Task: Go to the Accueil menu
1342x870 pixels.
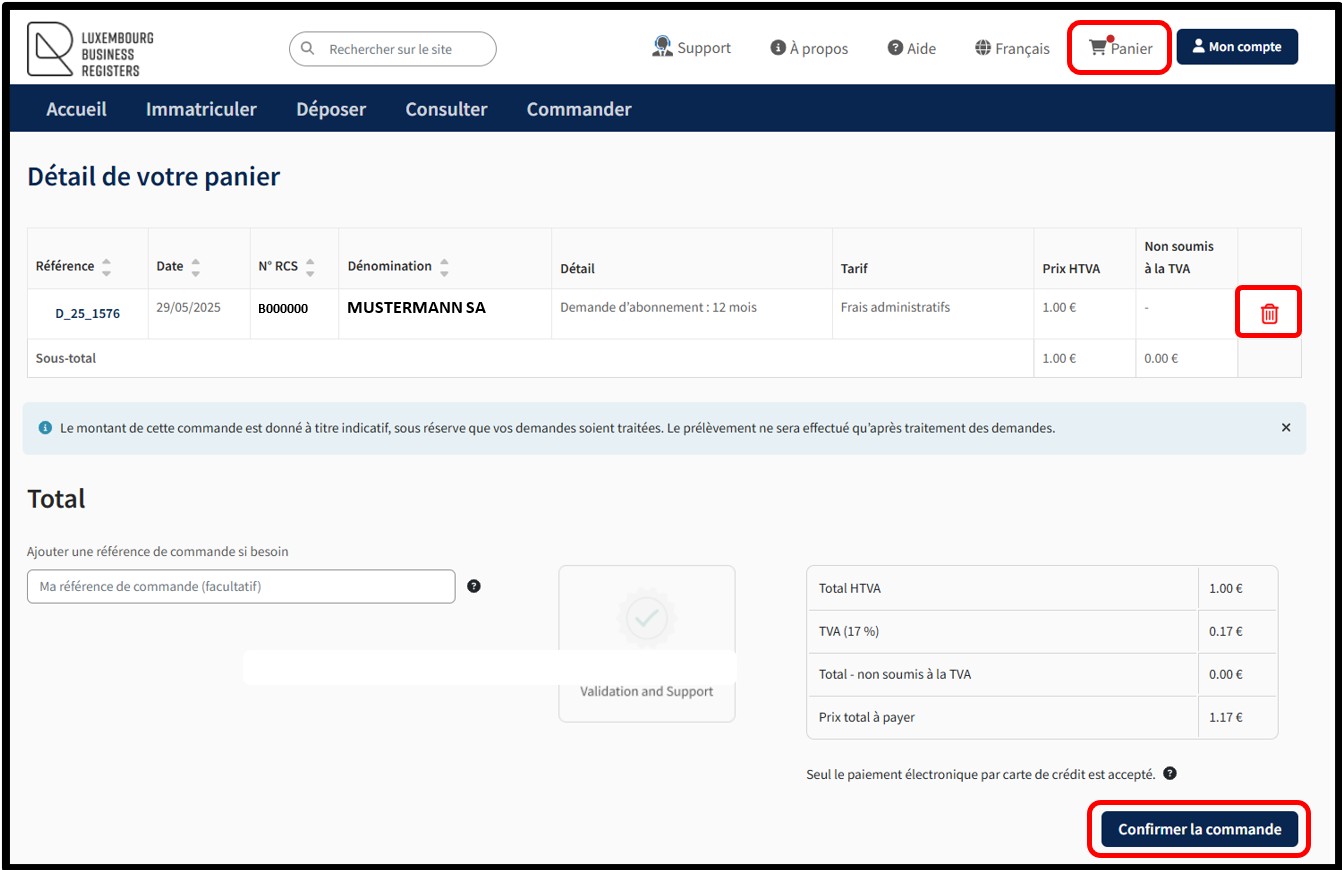Action: (76, 109)
